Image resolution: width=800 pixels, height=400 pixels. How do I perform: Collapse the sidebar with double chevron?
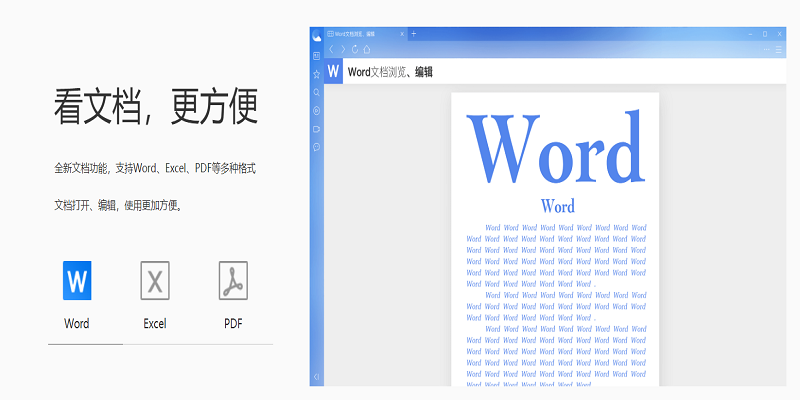316,377
